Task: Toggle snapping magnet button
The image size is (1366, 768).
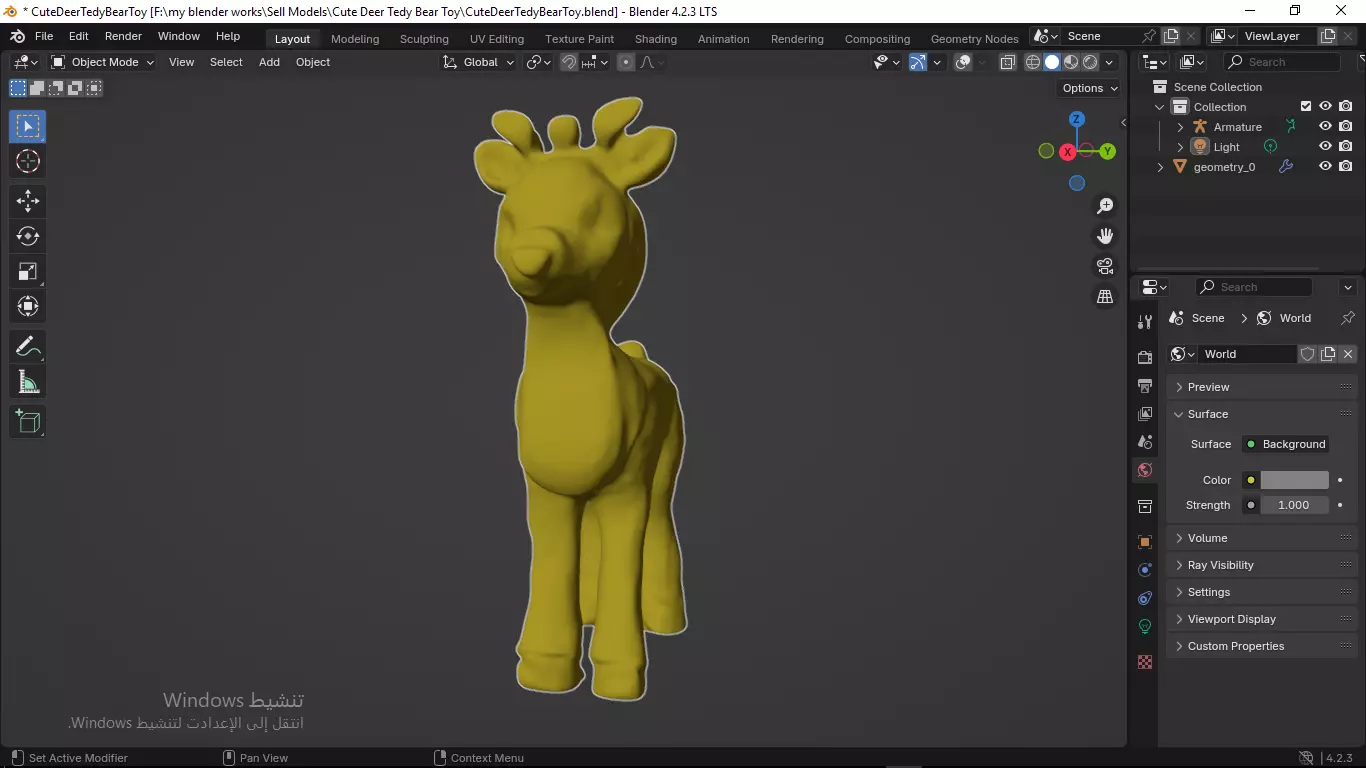Action: coord(569,62)
